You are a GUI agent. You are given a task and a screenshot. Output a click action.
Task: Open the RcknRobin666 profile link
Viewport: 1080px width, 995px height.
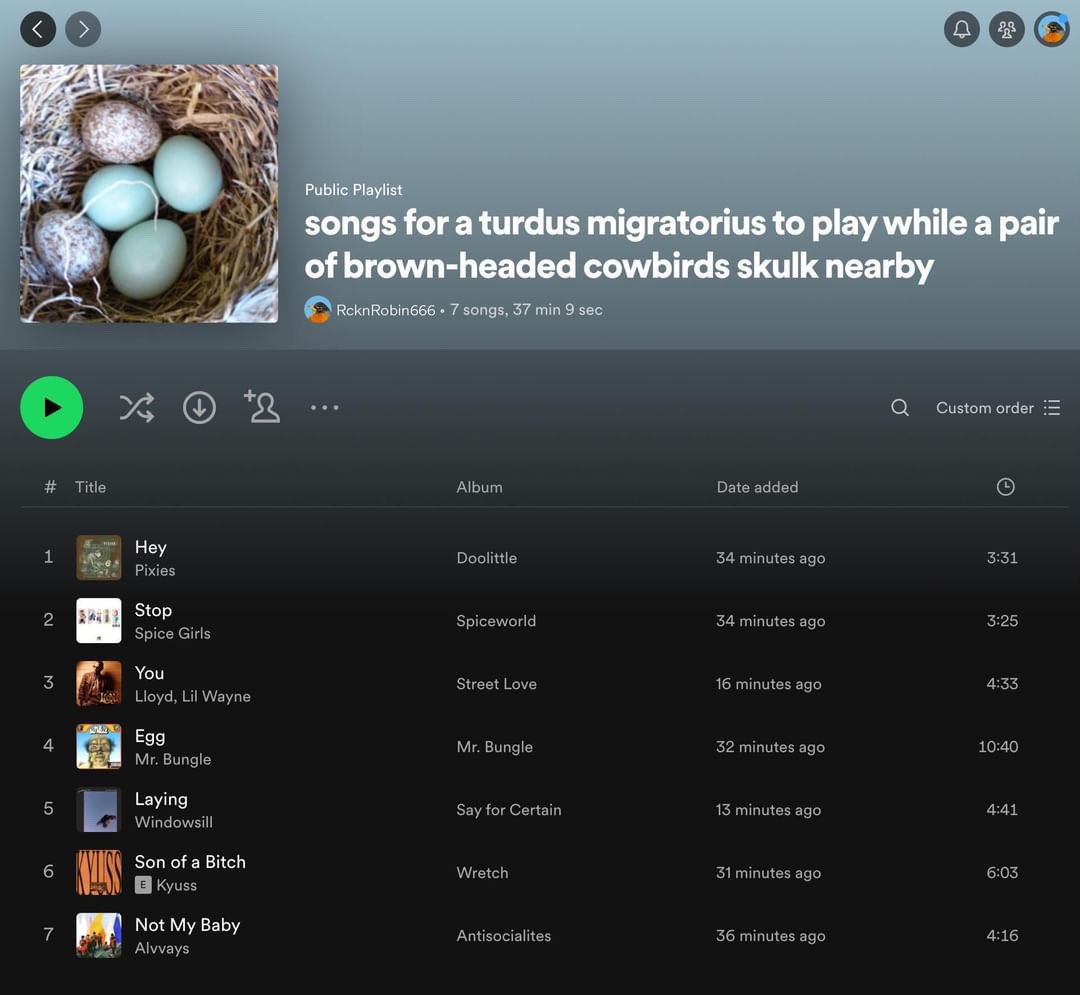pyautogui.click(x=386, y=310)
